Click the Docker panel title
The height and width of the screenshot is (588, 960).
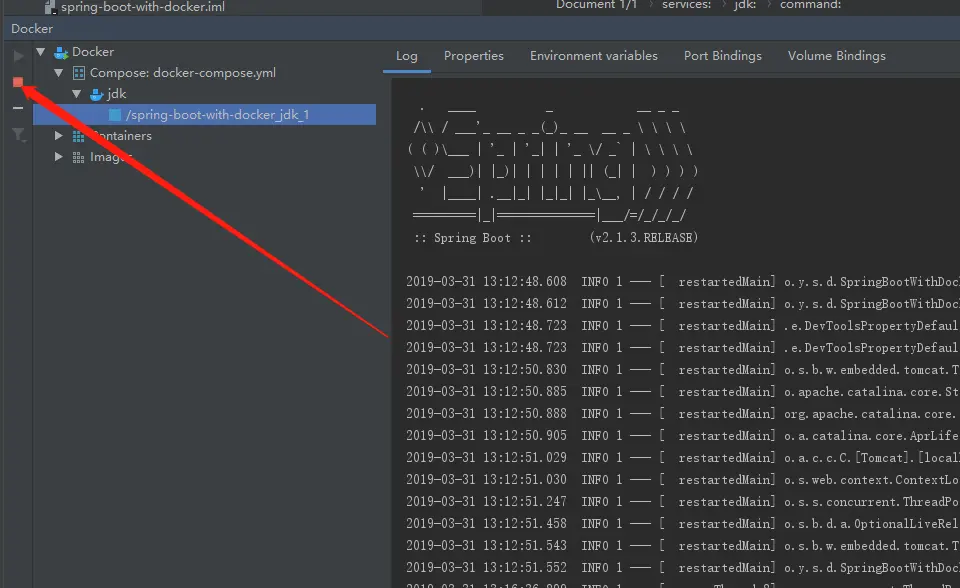[32, 29]
